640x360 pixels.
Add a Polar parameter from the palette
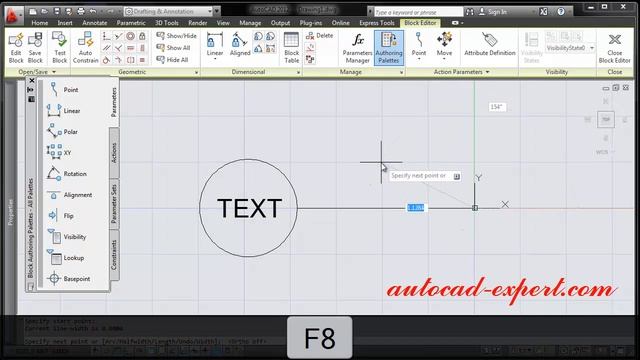click(62, 131)
